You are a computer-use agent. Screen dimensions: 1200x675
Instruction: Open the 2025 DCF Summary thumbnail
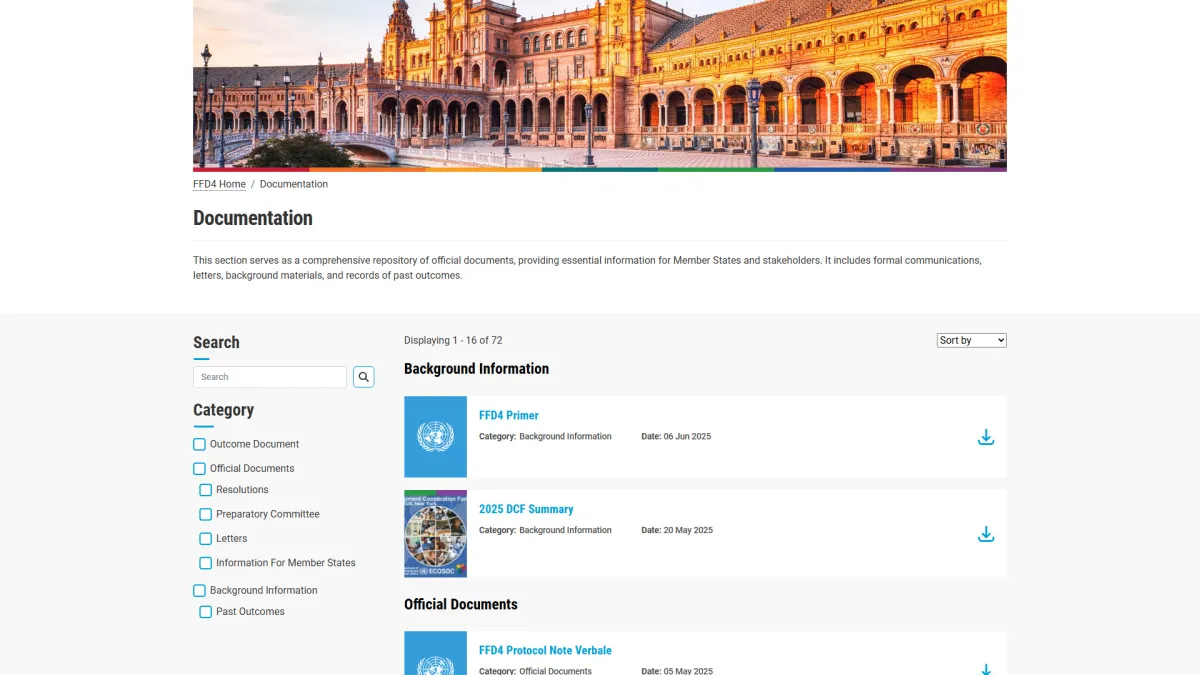click(x=435, y=534)
